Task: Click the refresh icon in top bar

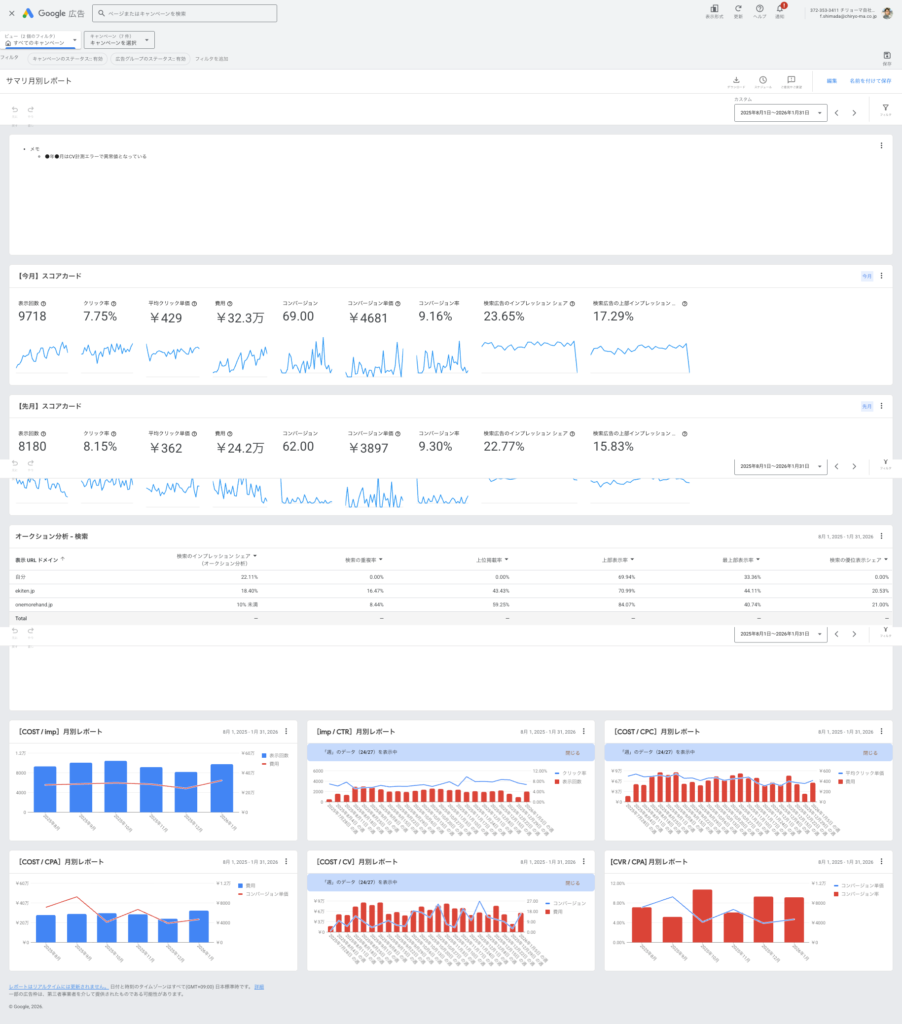Action: coord(738,8)
